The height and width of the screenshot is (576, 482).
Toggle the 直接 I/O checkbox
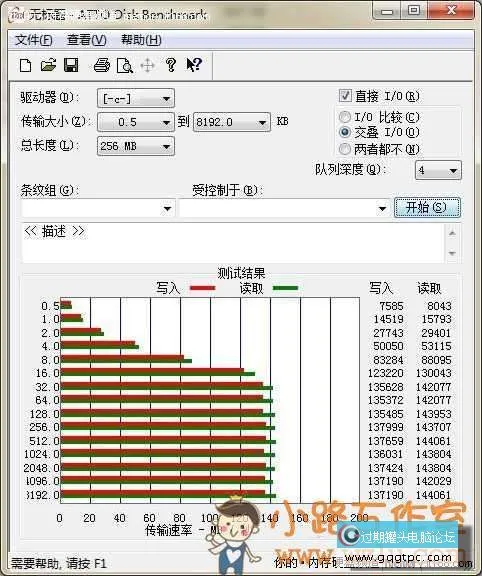(x=345, y=96)
